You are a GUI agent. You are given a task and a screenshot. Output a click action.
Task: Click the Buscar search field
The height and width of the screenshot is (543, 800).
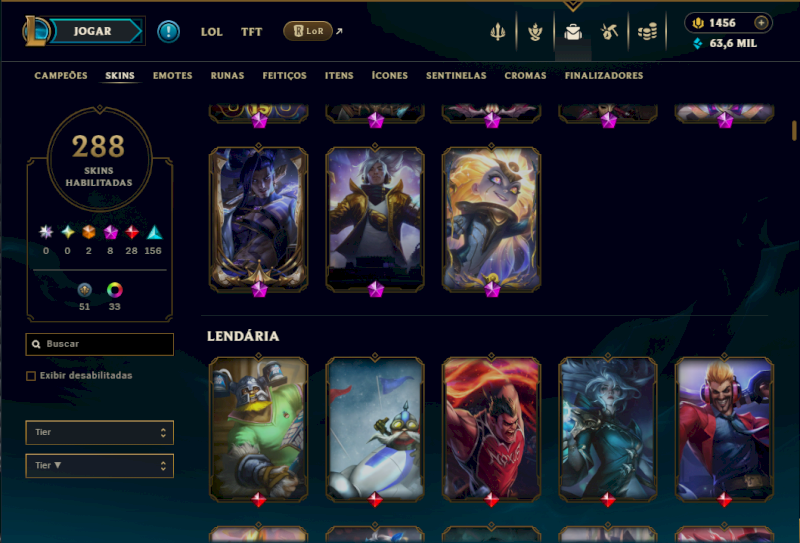(x=99, y=344)
